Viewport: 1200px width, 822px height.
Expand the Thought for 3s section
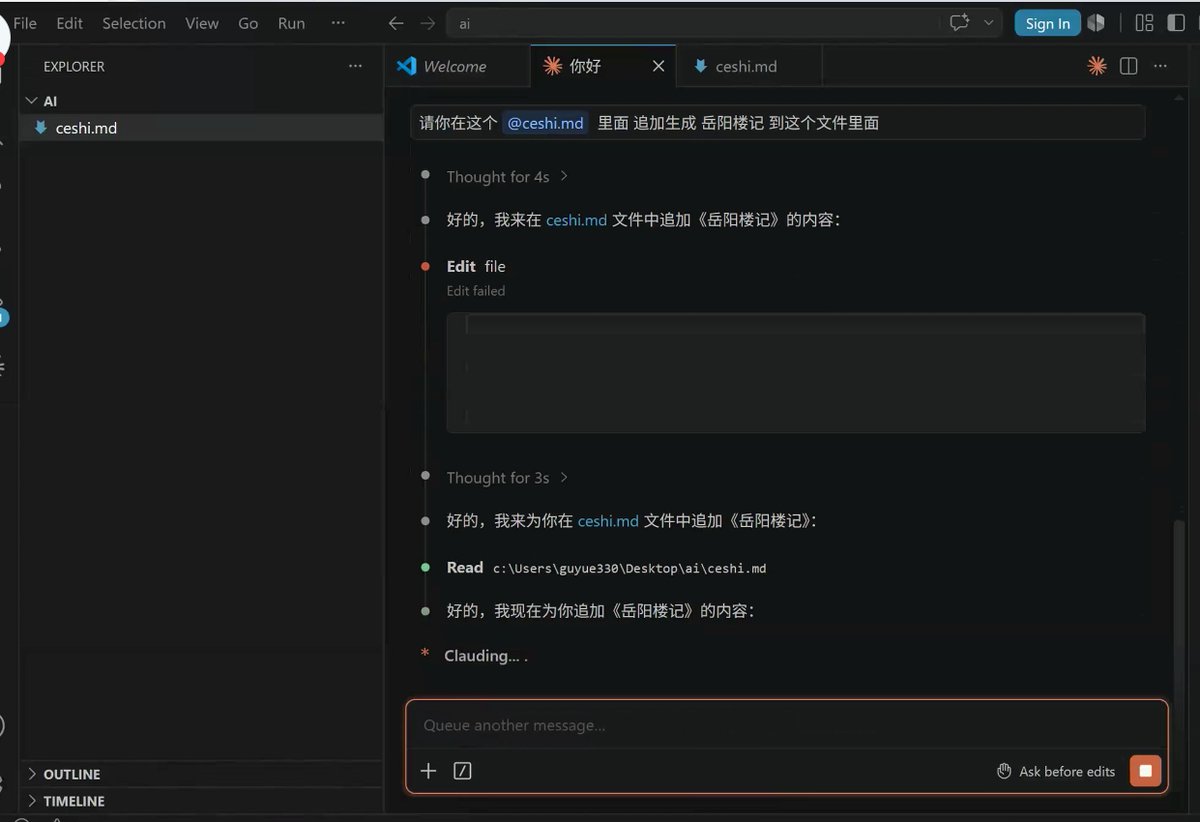(508, 478)
